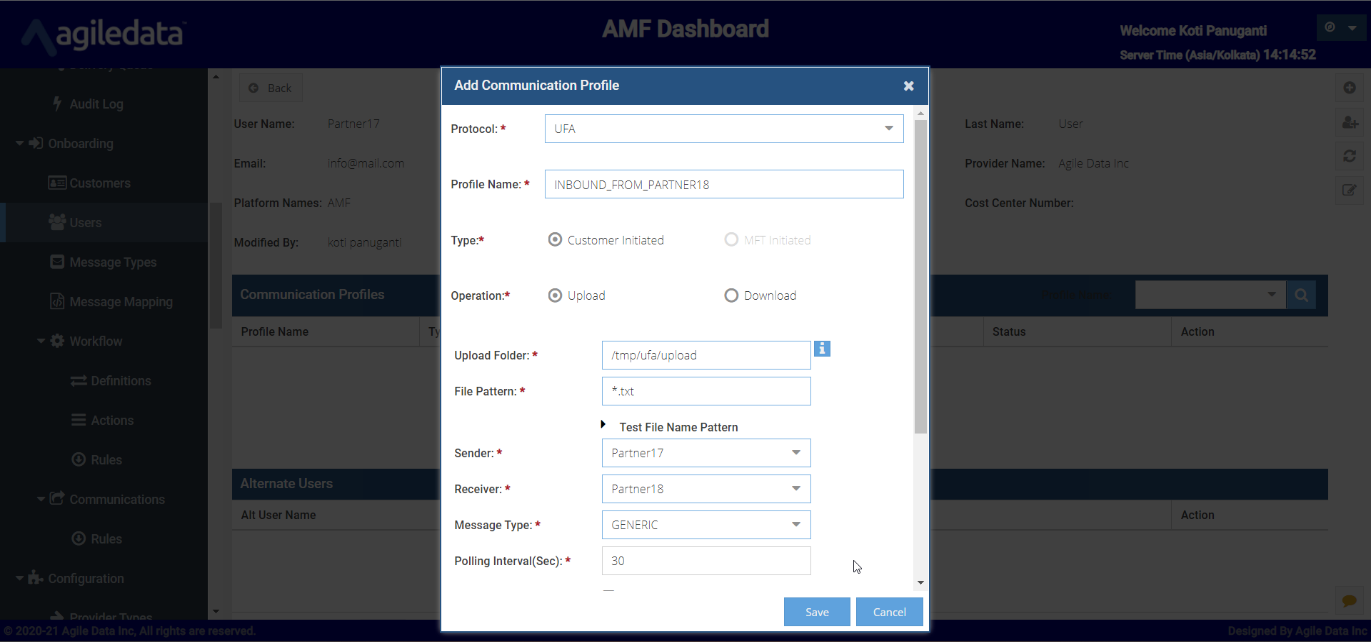The height and width of the screenshot is (642, 1371).
Task: Open the Message Type dropdown showing GENERIC
Action: pos(706,525)
